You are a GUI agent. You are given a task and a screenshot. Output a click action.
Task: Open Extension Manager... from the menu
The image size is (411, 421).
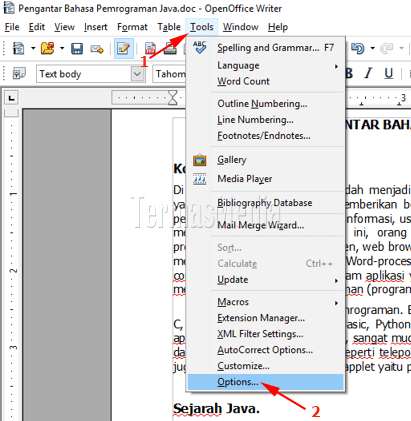[266, 318]
